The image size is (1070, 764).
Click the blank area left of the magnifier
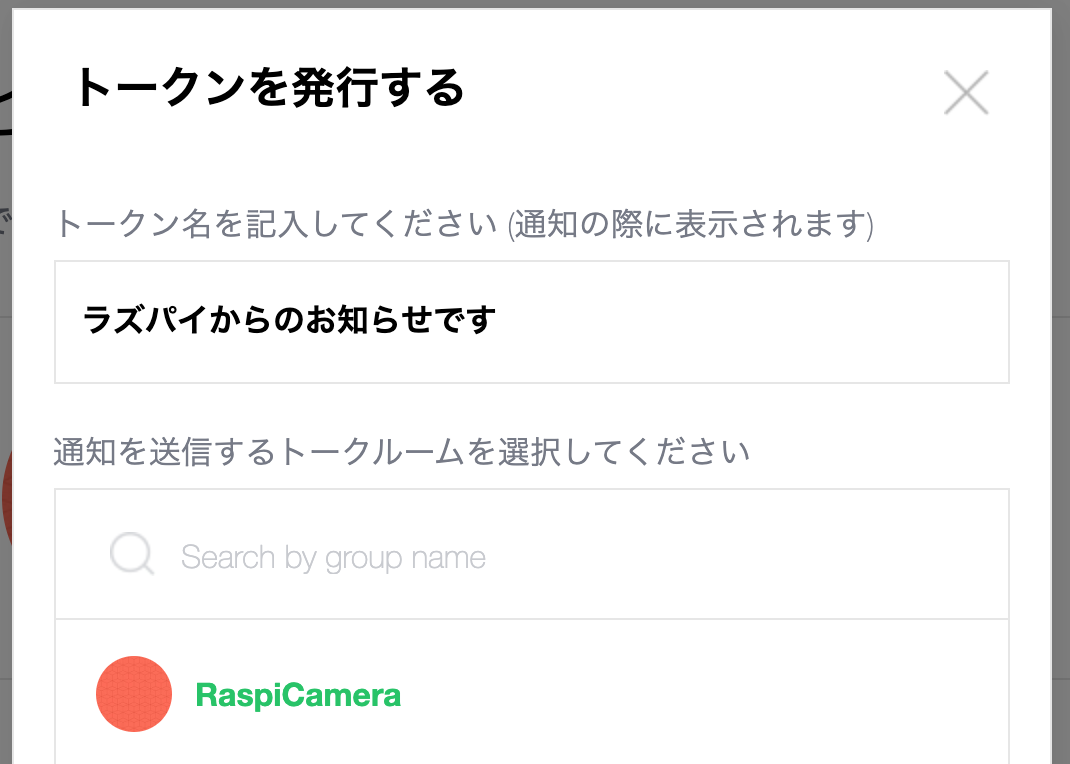coord(82,554)
